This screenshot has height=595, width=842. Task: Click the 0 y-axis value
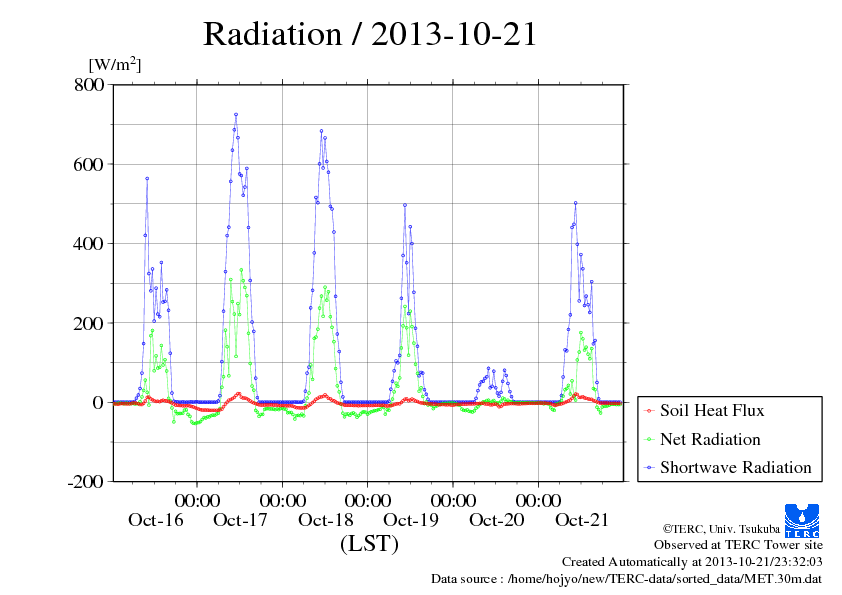pyautogui.click(x=98, y=403)
